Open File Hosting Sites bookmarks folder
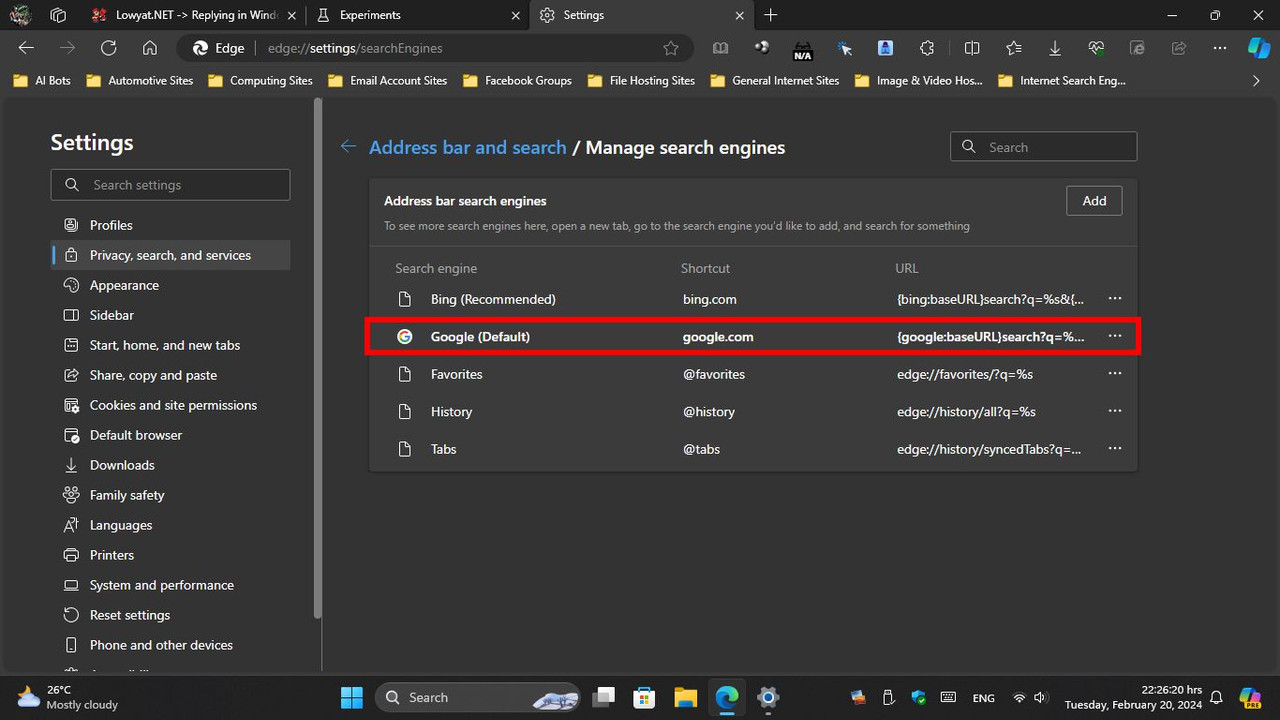Screen dimensions: 1280x720 tap(641, 81)
